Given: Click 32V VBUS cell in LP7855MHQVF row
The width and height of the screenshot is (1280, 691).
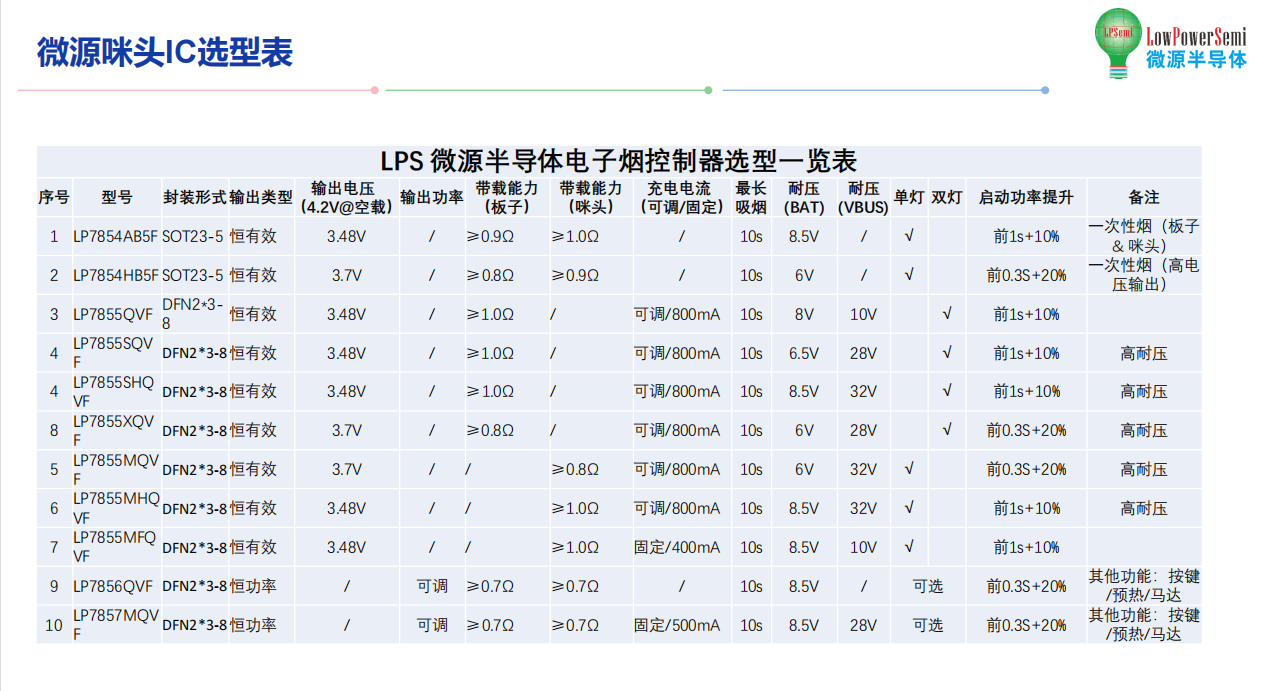Looking at the screenshot, I should tap(864, 508).
